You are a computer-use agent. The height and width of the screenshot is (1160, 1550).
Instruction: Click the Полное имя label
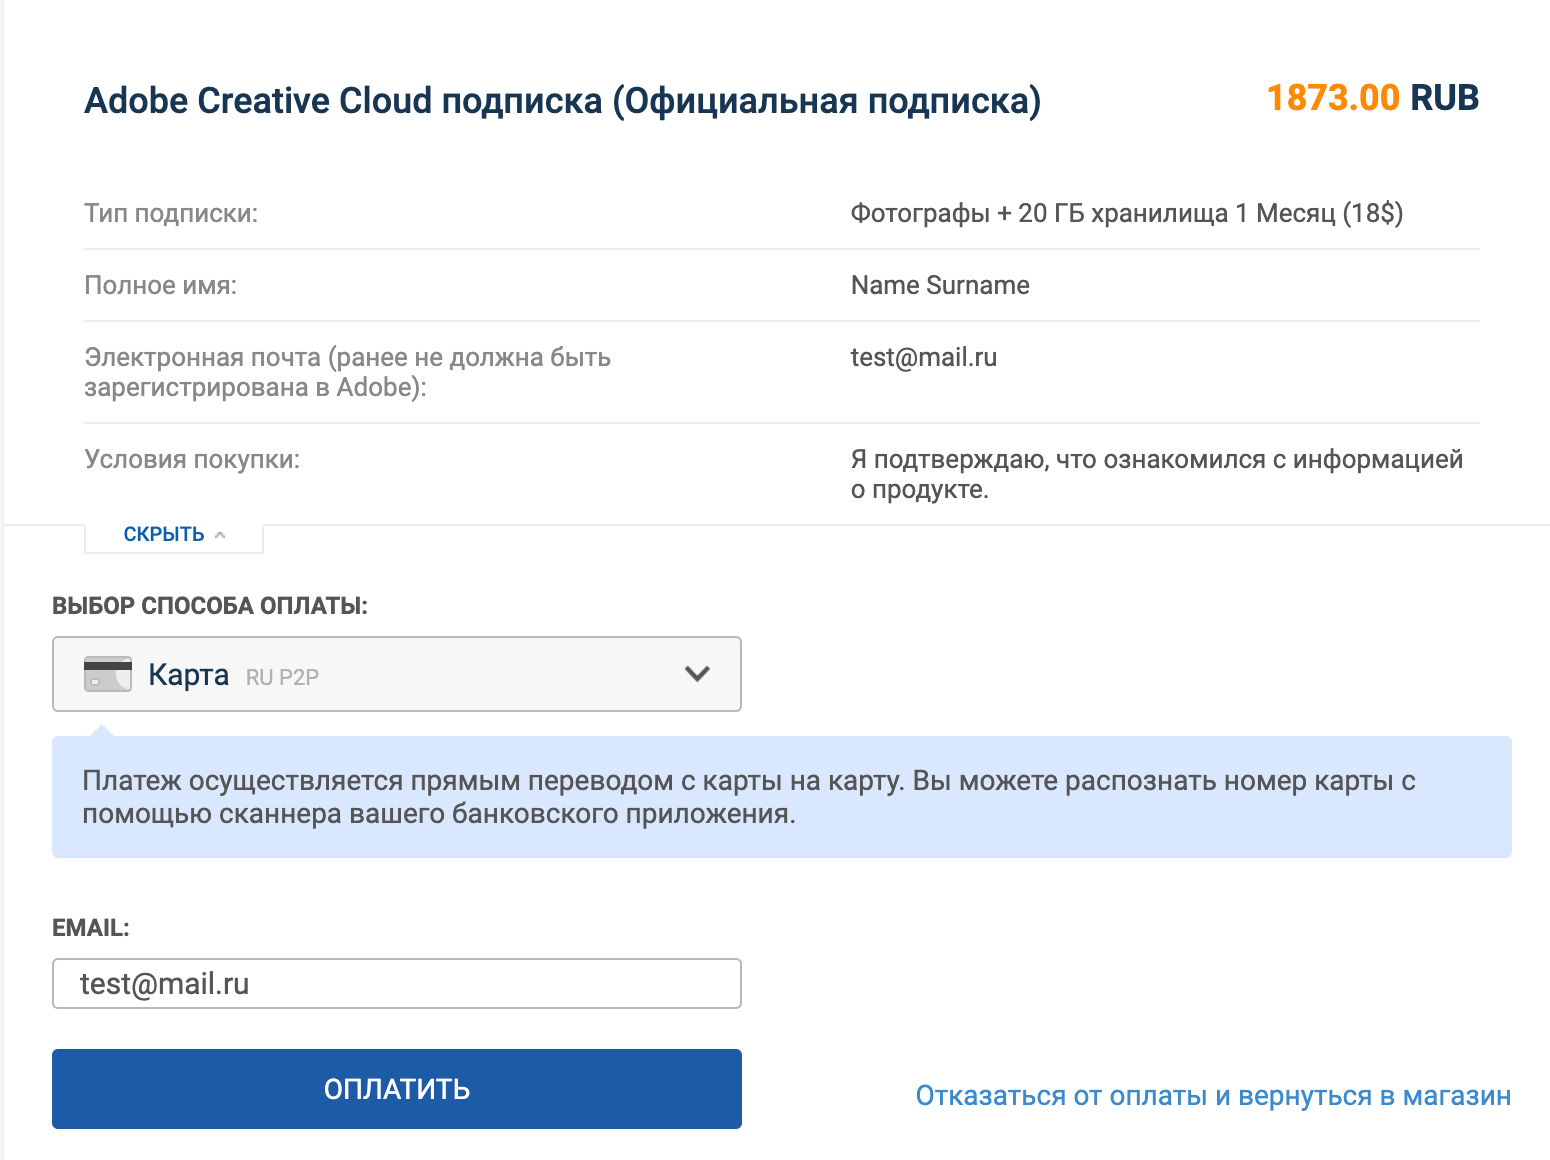tap(161, 286)
